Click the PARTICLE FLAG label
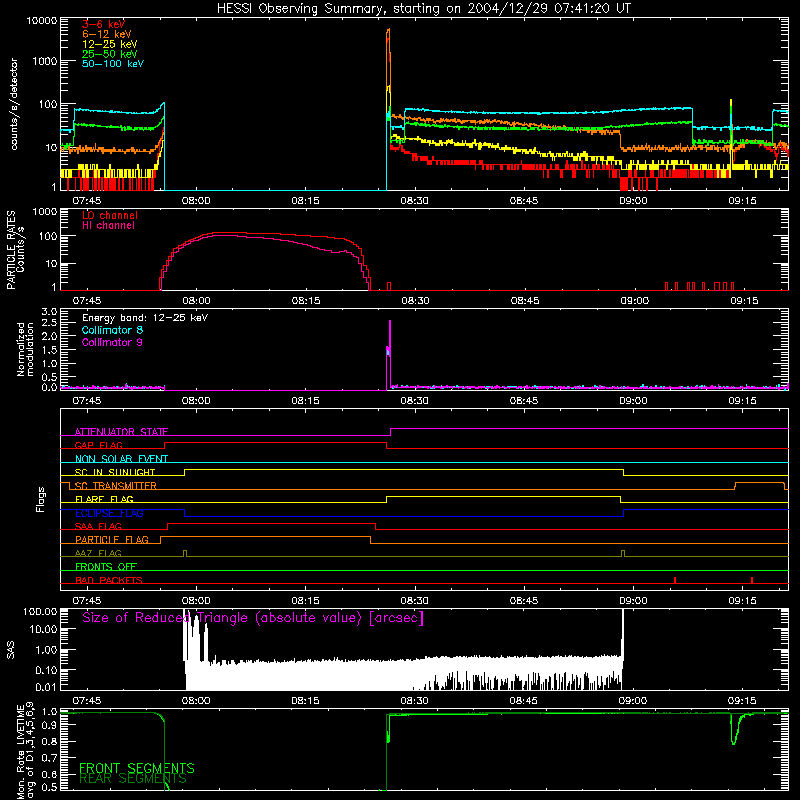The height and width of the screenshot is (800, 800). [x=112, y=539]
